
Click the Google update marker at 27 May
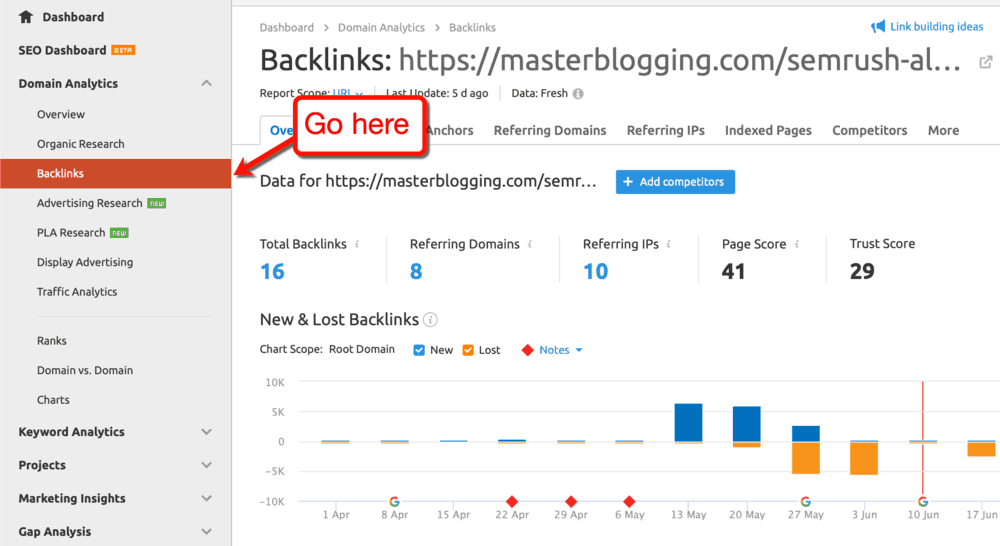[x=805, y=502]
